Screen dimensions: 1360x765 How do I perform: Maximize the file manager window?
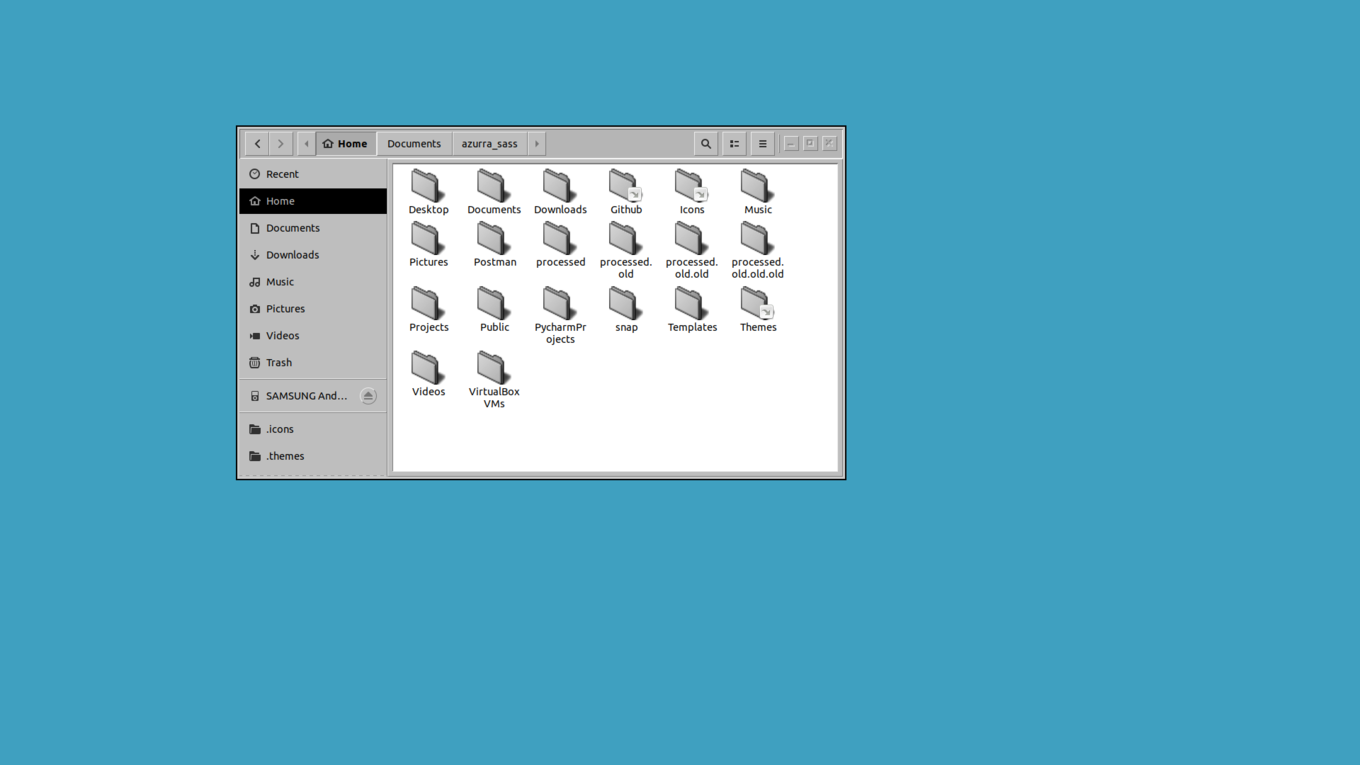[810, 144]
